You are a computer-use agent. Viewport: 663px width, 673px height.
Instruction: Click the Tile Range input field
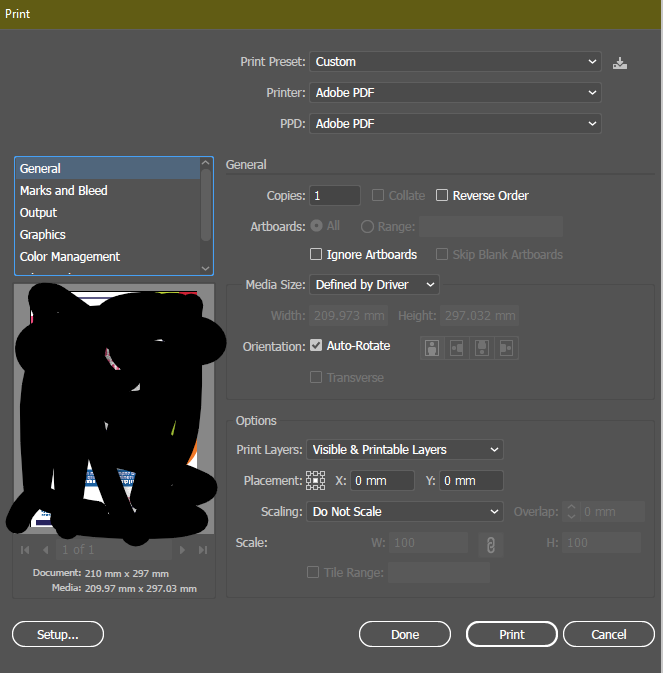(439, 573)
